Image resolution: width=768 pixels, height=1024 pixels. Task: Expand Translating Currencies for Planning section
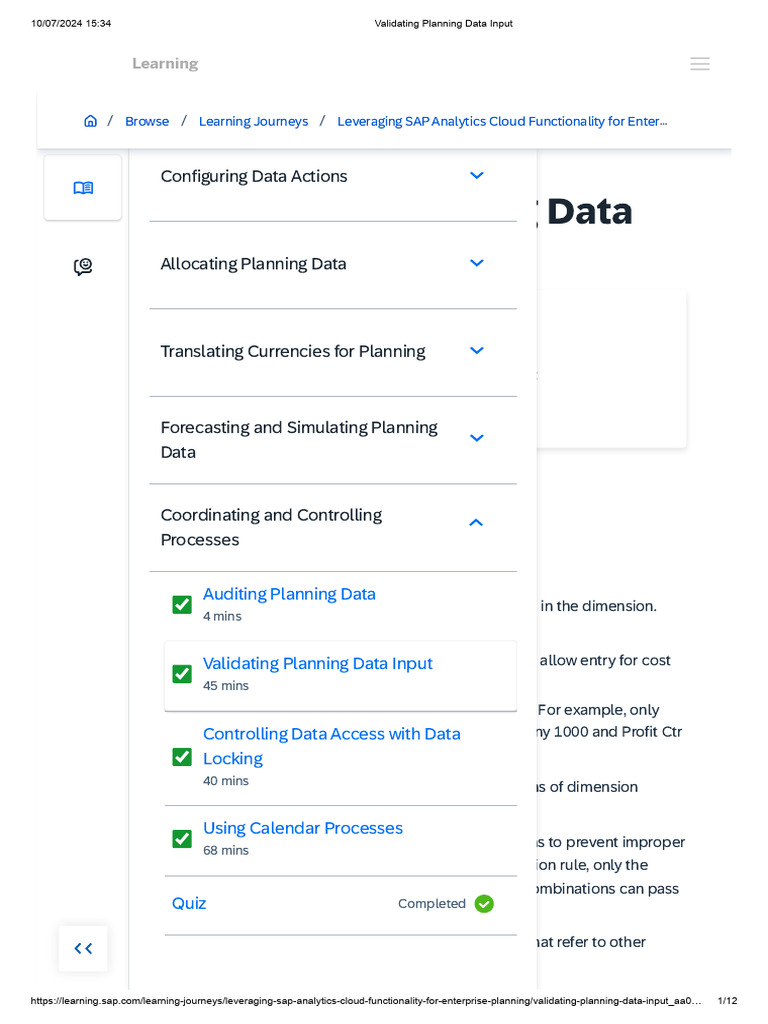(477, 351)
